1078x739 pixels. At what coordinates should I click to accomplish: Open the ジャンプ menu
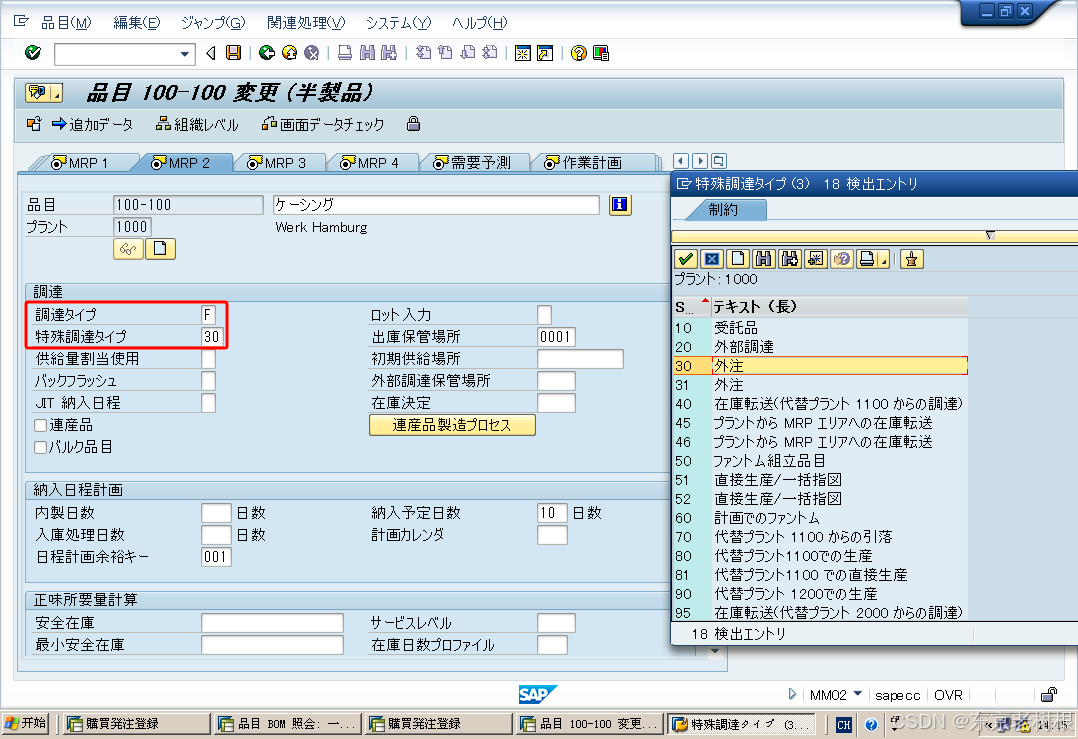coord(213,23)
